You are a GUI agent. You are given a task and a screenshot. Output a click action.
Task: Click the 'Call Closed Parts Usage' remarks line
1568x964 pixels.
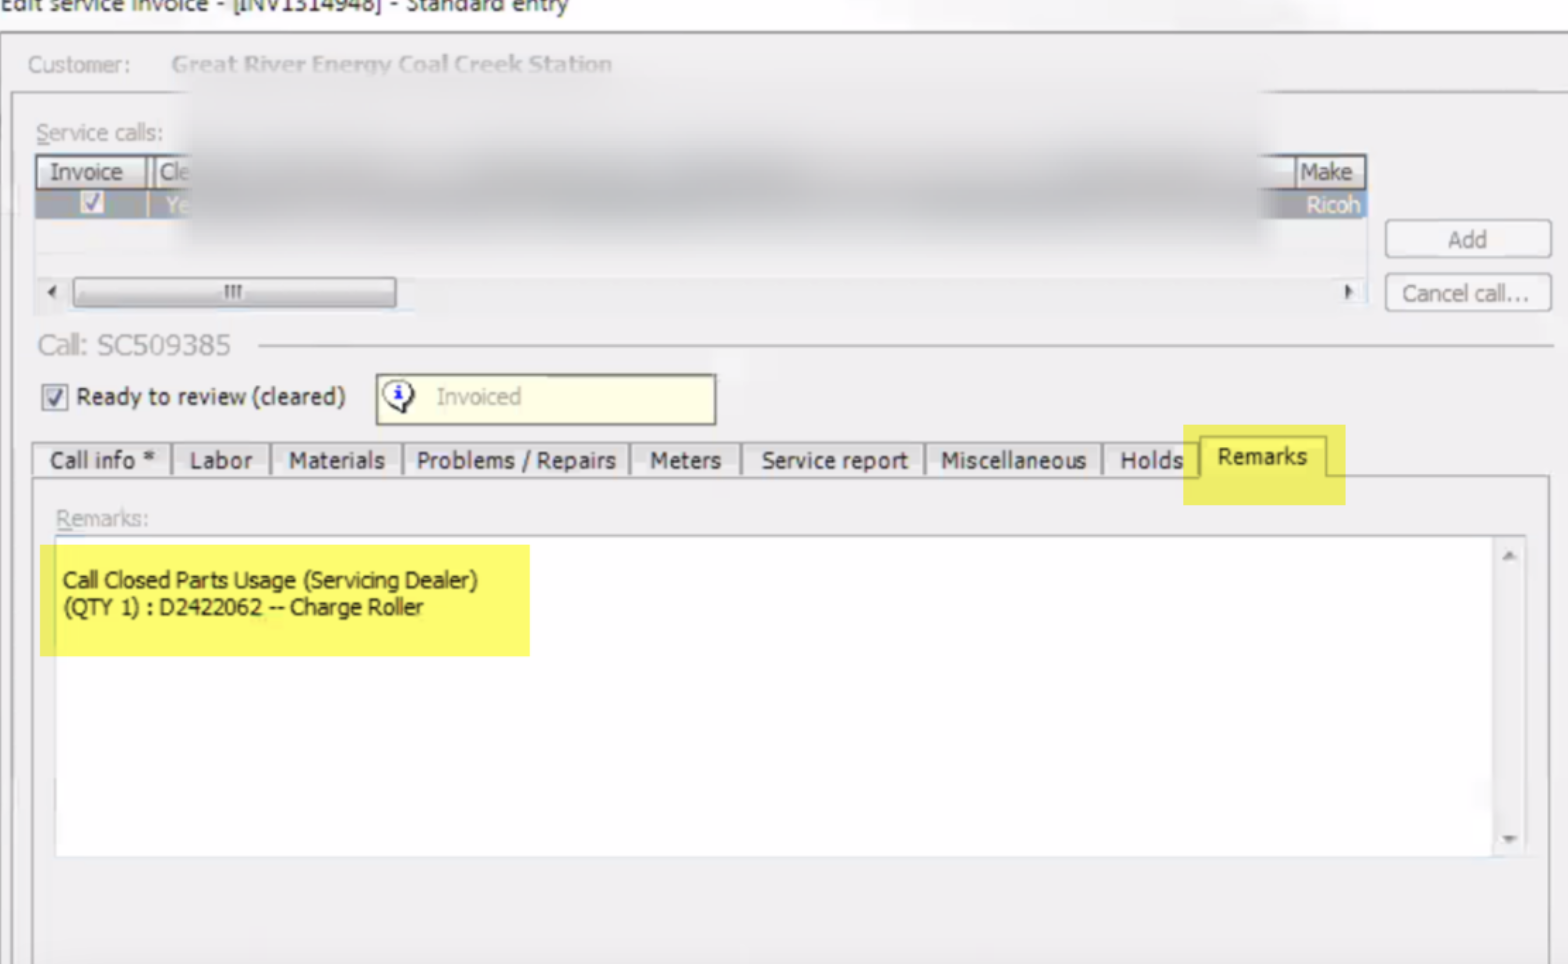click(270, 580)
